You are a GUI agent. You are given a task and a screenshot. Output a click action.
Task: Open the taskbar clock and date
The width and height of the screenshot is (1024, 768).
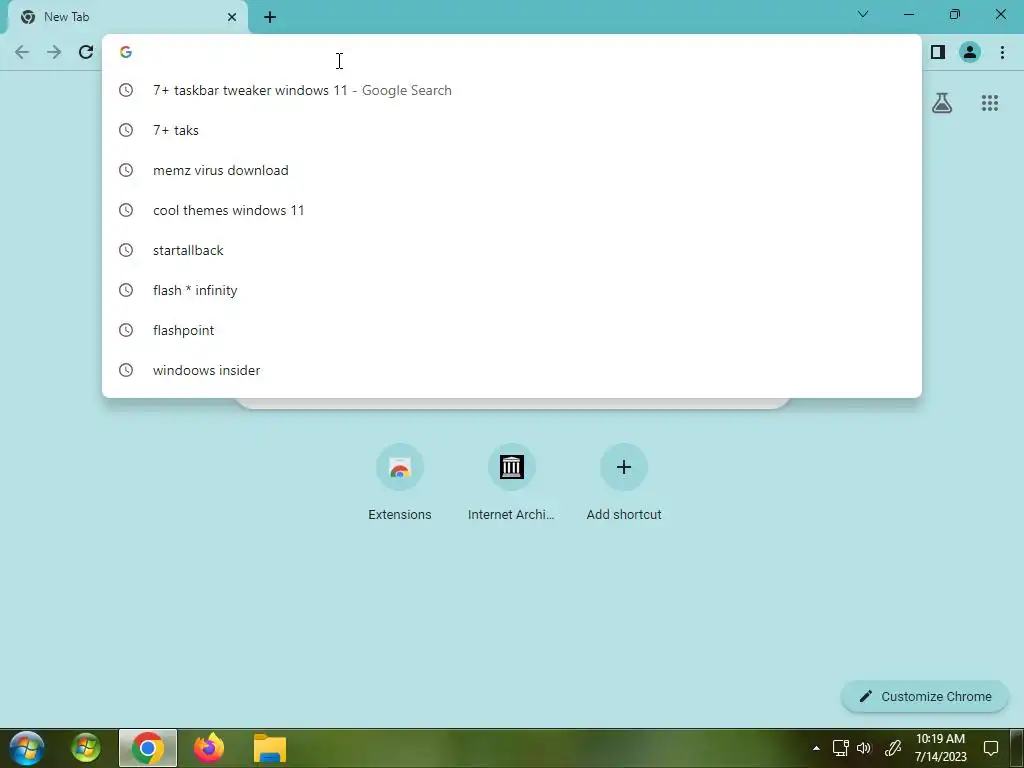tap(940, 748)
